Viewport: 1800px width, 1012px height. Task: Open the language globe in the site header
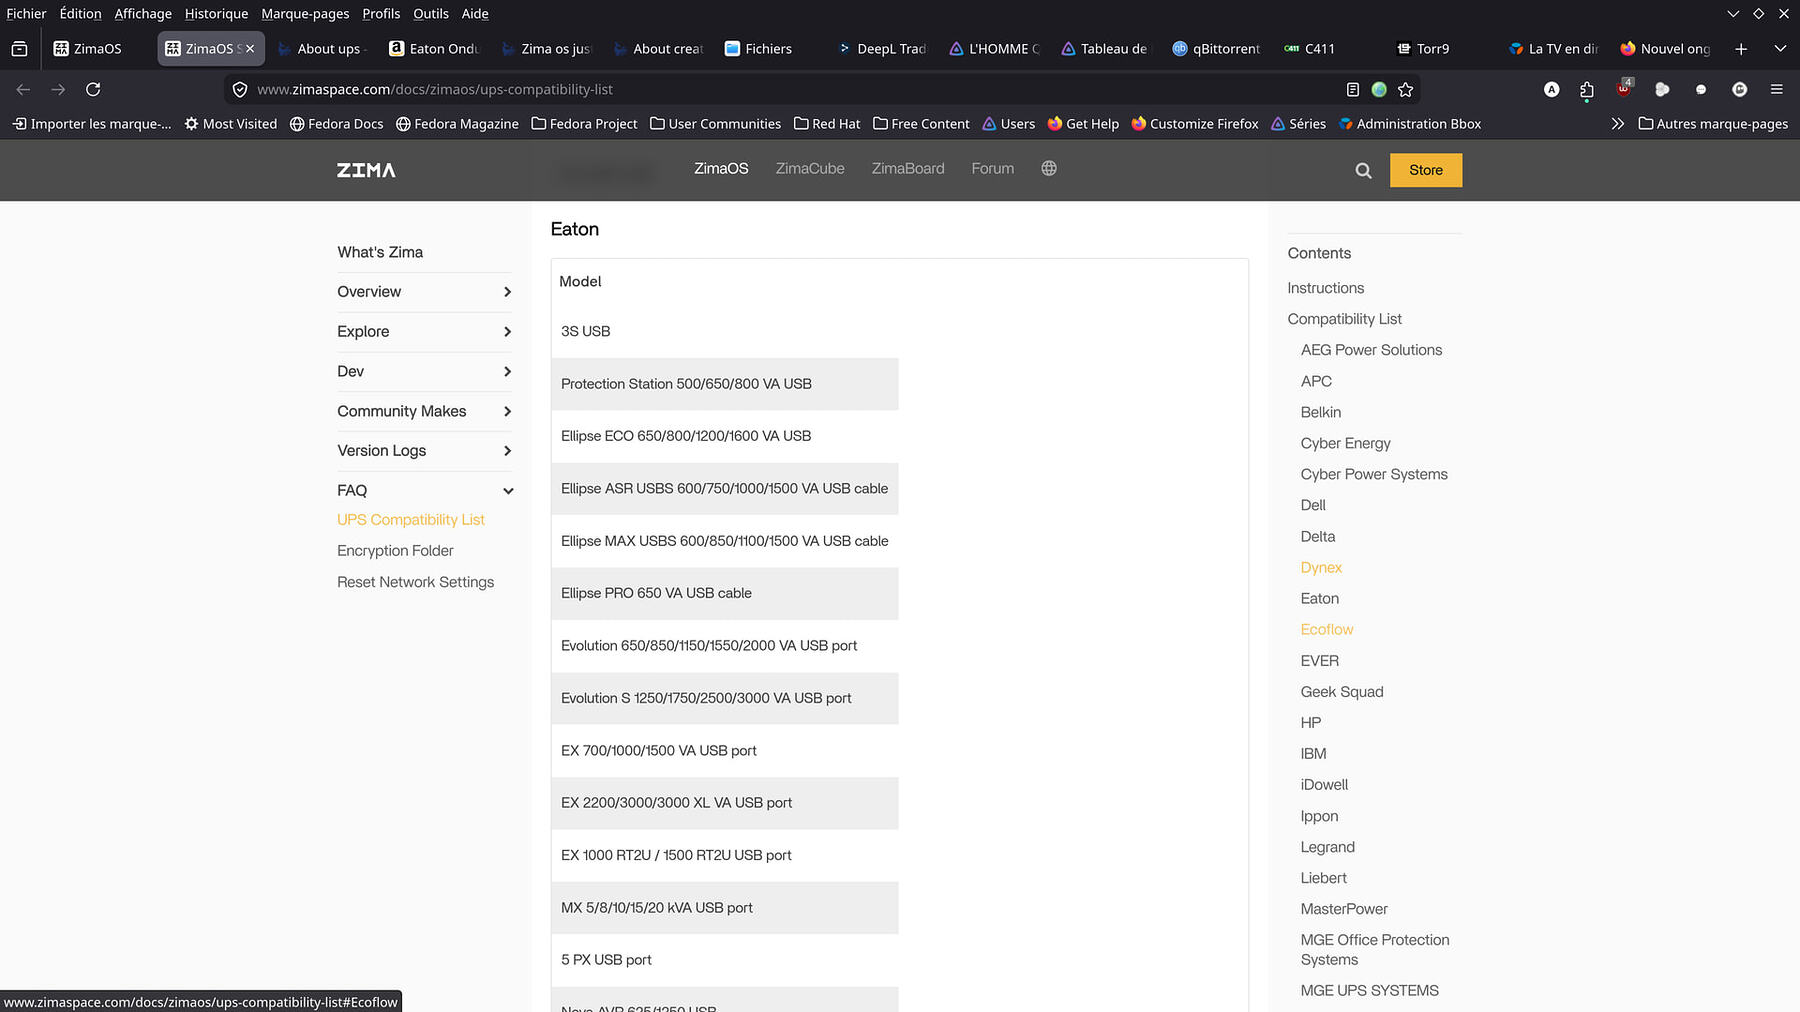(x=1049, y=169)
